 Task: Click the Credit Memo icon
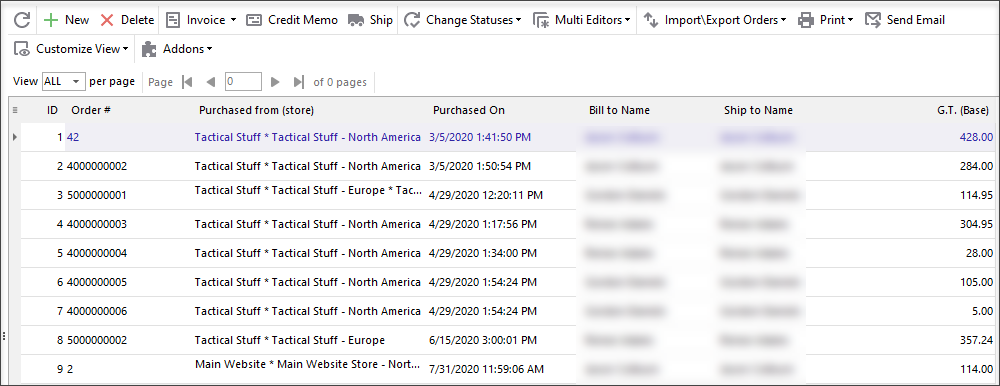(x=254, y=20)
